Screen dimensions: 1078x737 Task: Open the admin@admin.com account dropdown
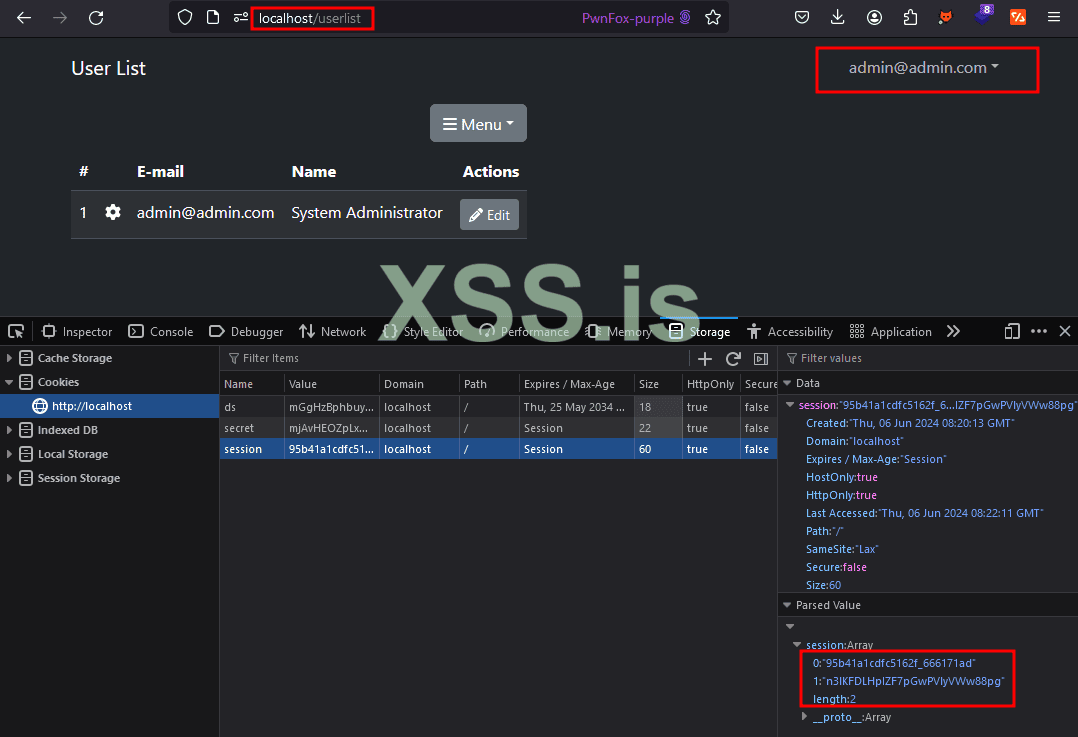[x=925, y=68]
